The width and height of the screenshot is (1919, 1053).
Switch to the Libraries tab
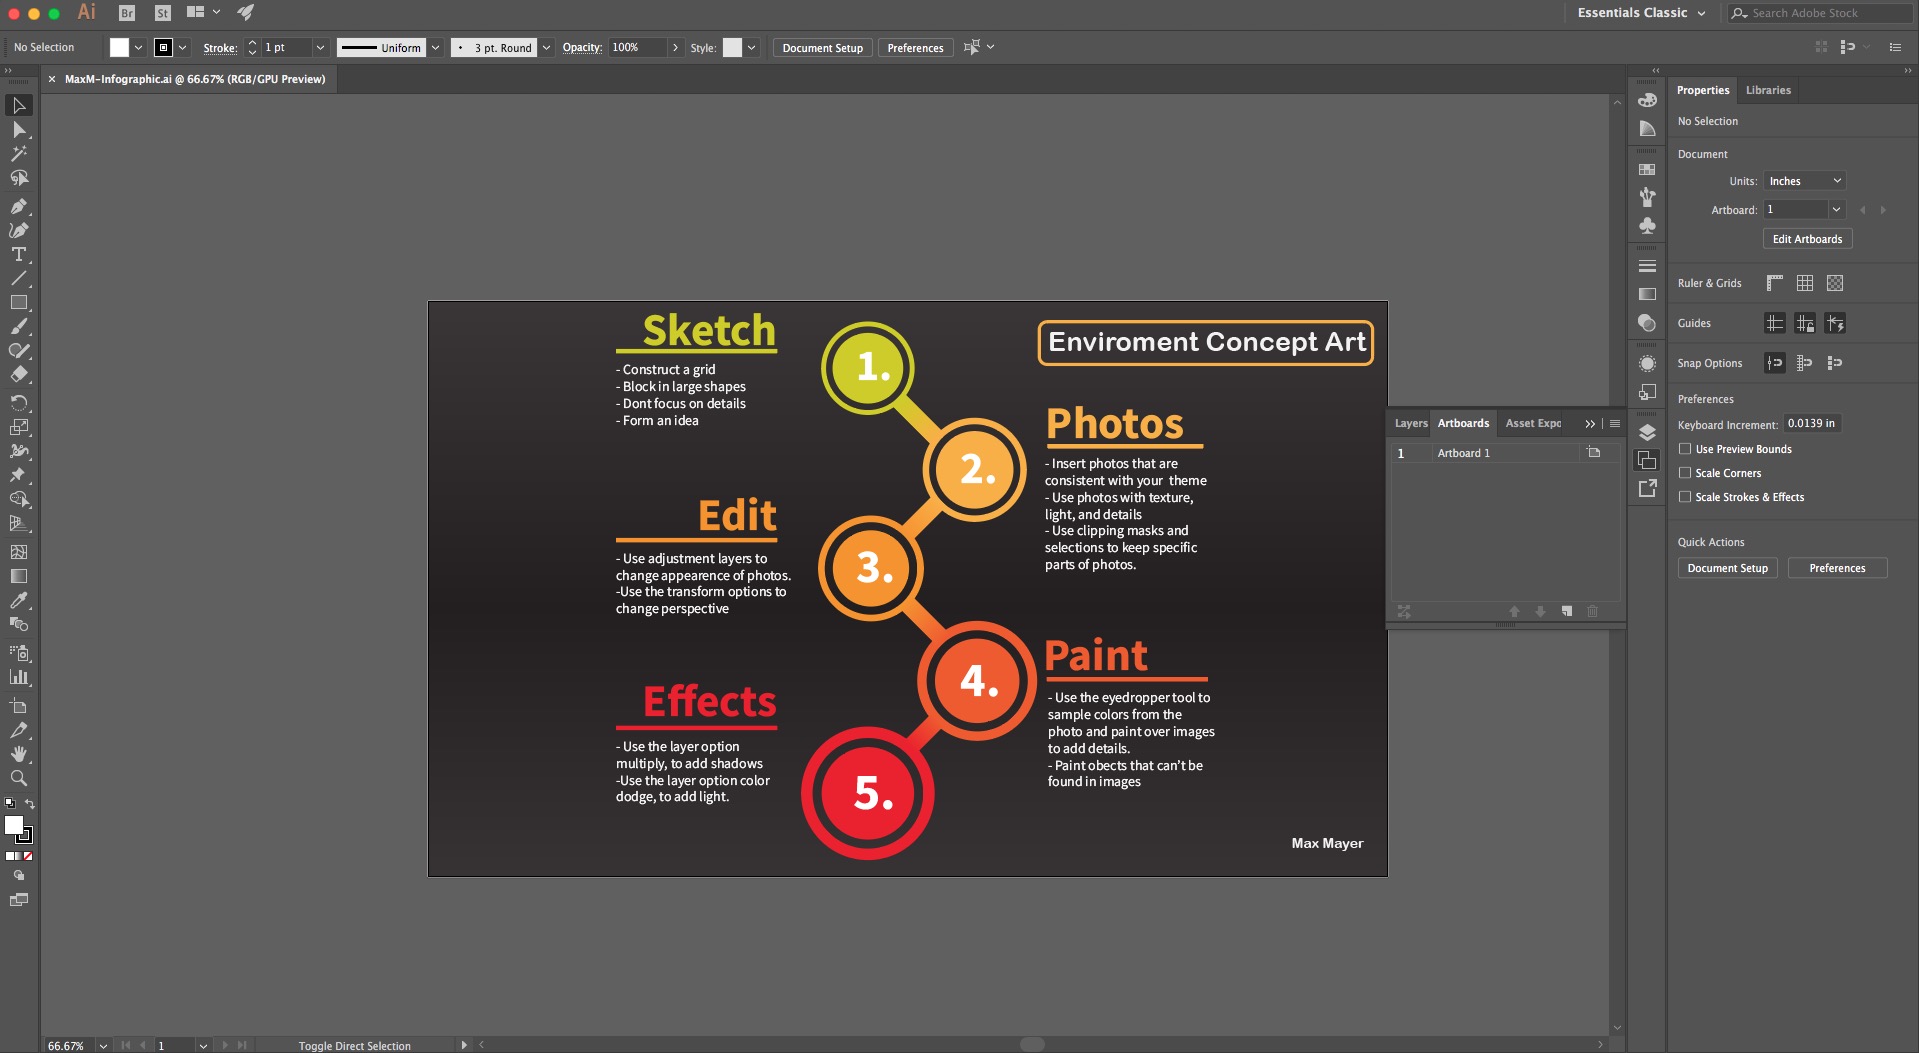1768,90
